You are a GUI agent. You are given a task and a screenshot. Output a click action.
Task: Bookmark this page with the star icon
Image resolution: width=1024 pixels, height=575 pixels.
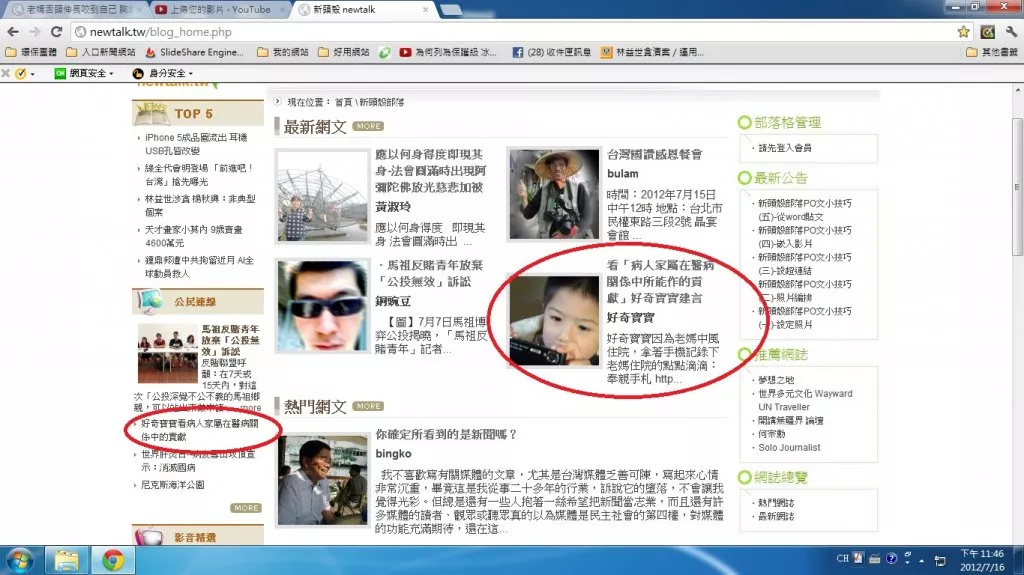[x=963, y=31]
